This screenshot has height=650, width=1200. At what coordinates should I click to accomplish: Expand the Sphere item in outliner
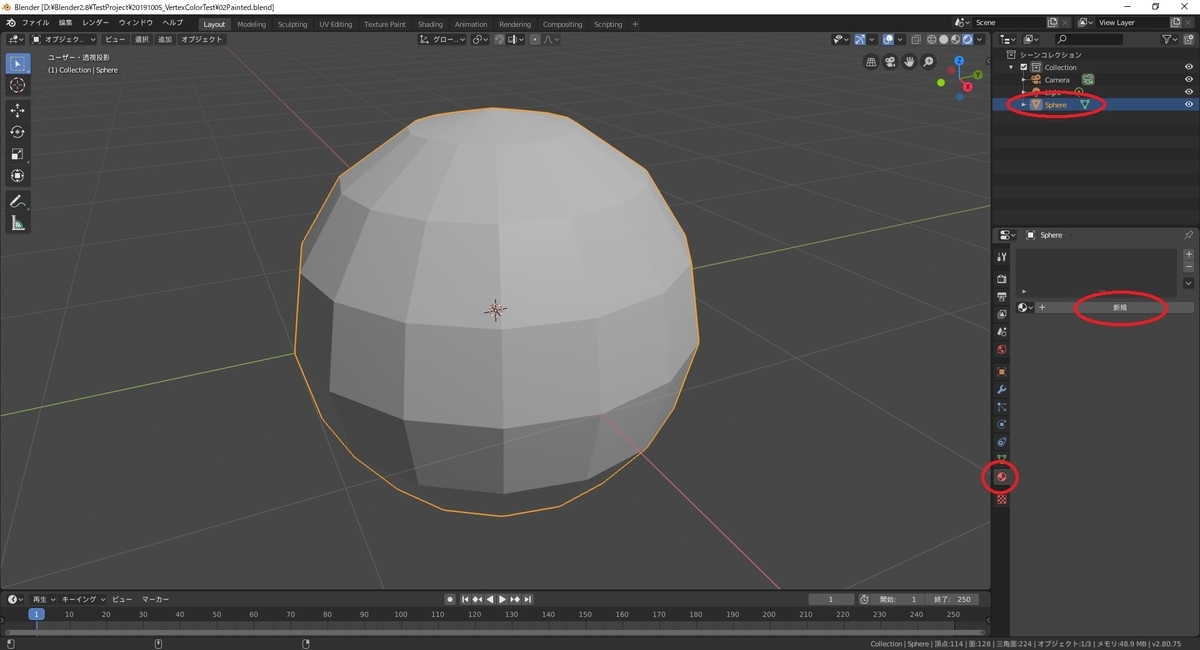click(x=1023, y=104)
